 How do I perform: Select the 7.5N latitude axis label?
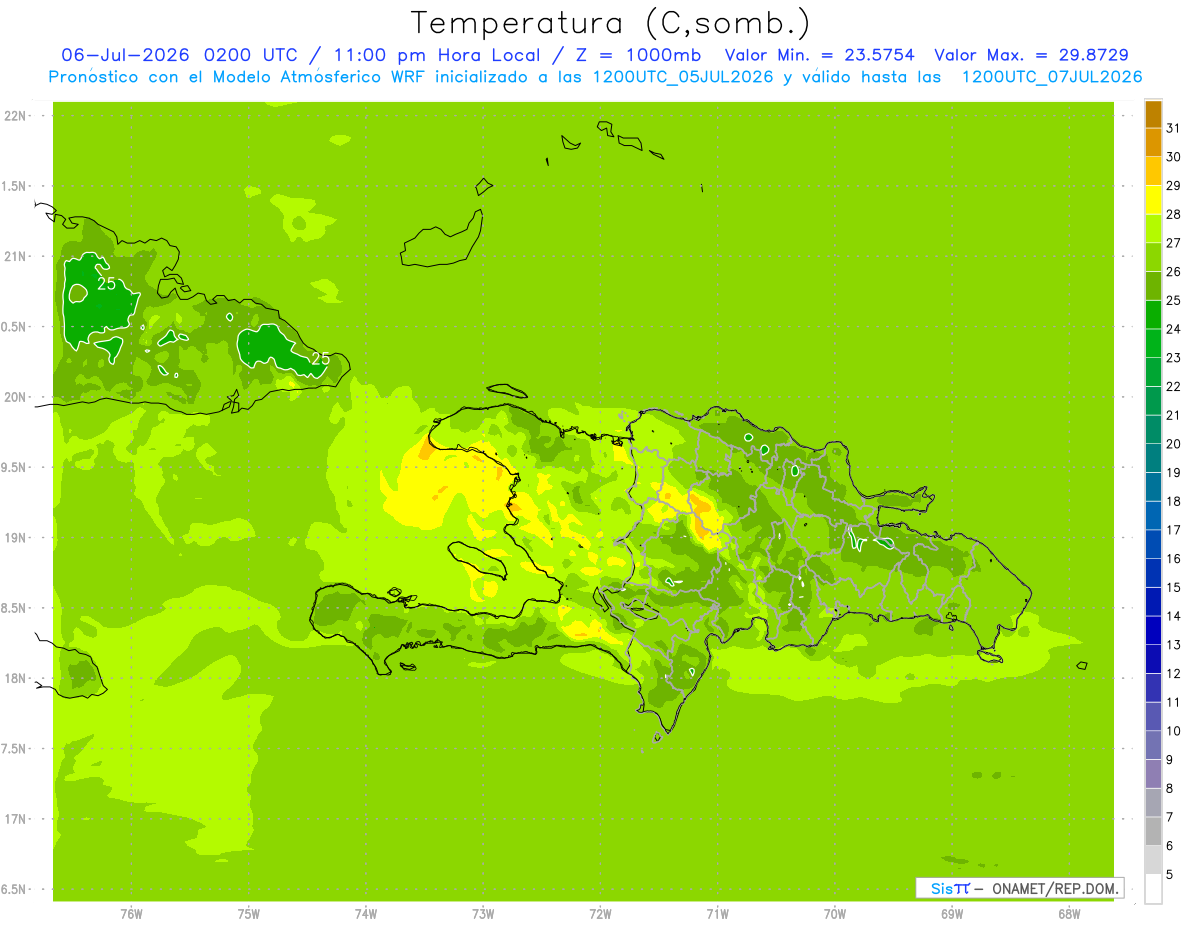click(14, 749)
